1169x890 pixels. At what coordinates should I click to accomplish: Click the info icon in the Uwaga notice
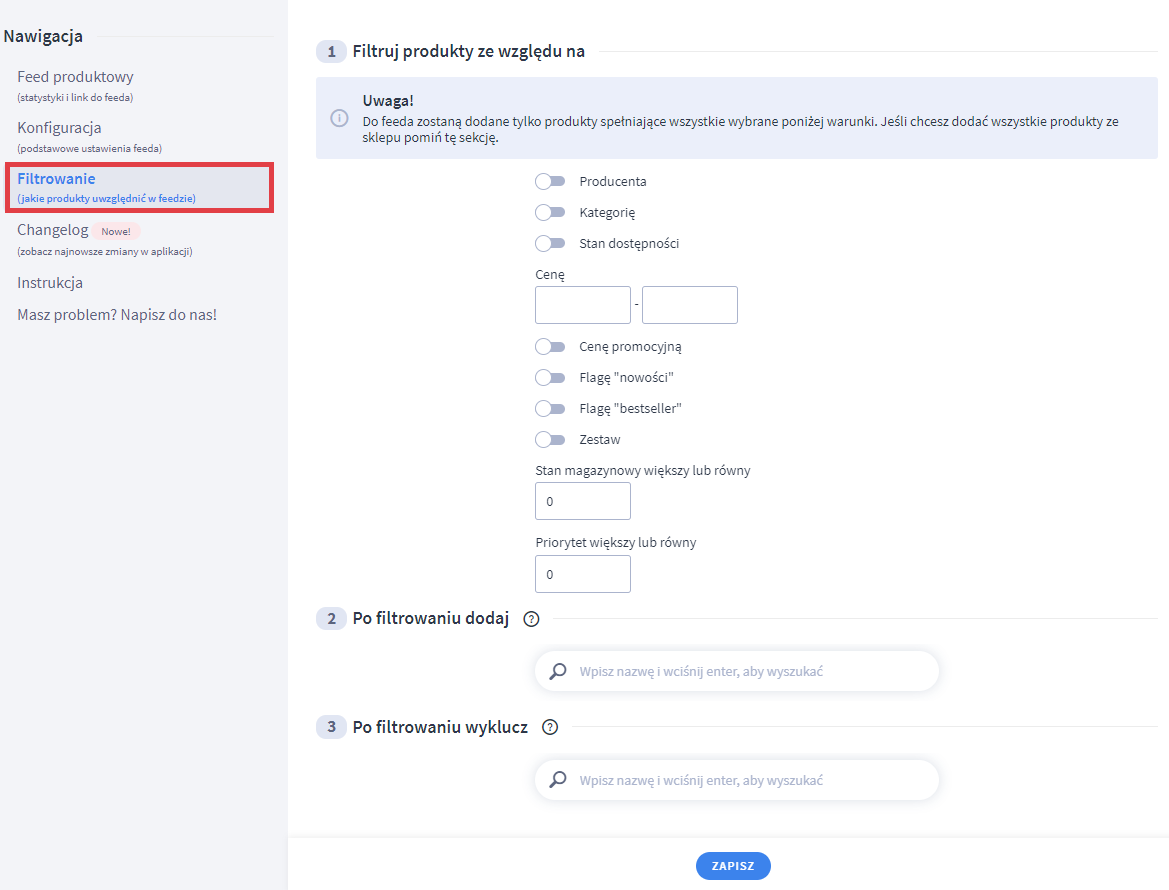tap(339, 118)
